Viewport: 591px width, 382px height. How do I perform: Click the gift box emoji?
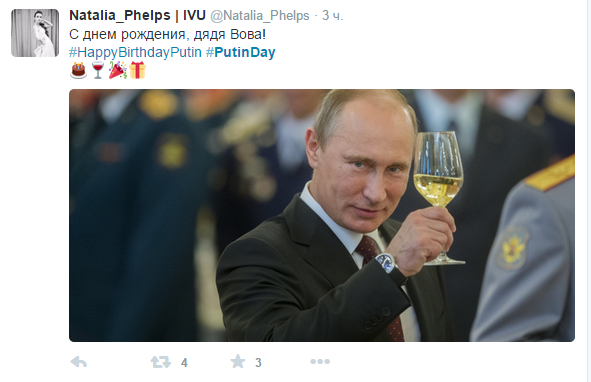pos(137,70)
